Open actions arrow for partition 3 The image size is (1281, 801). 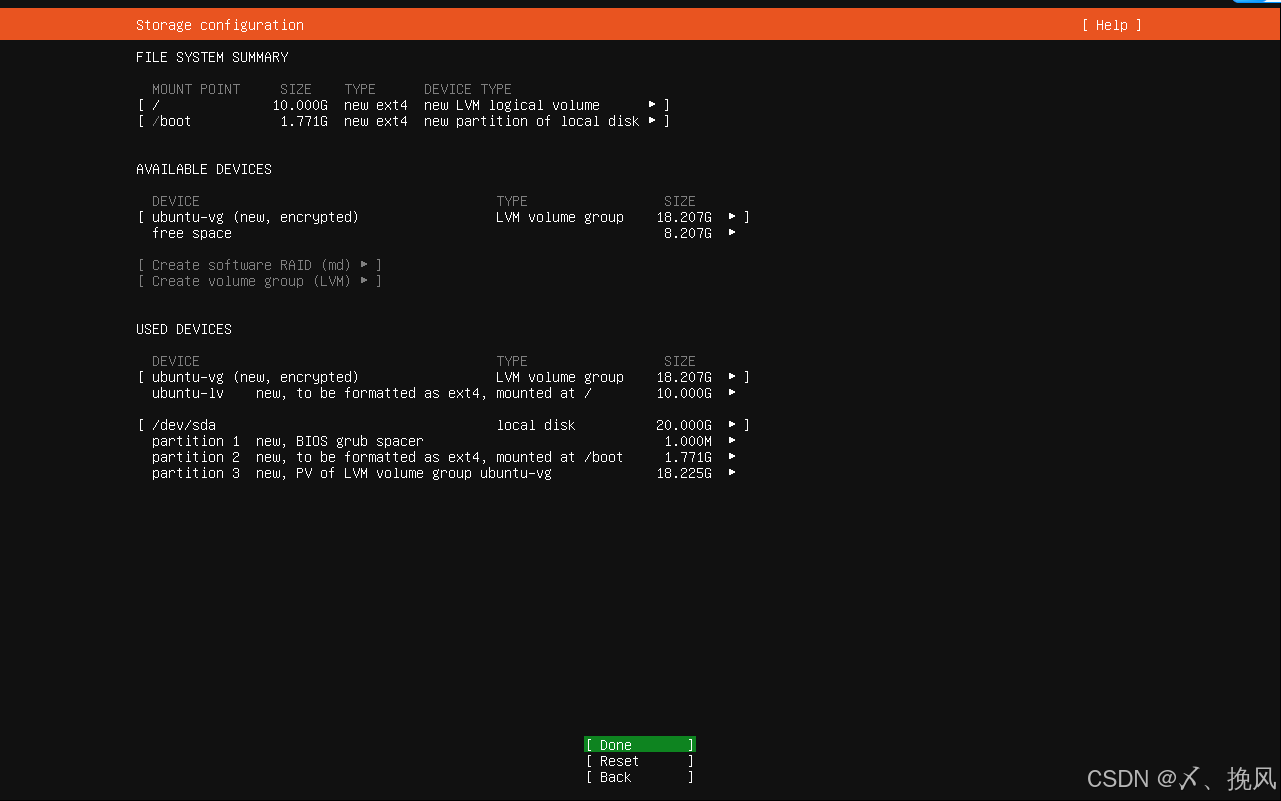(x=733, y=472)
